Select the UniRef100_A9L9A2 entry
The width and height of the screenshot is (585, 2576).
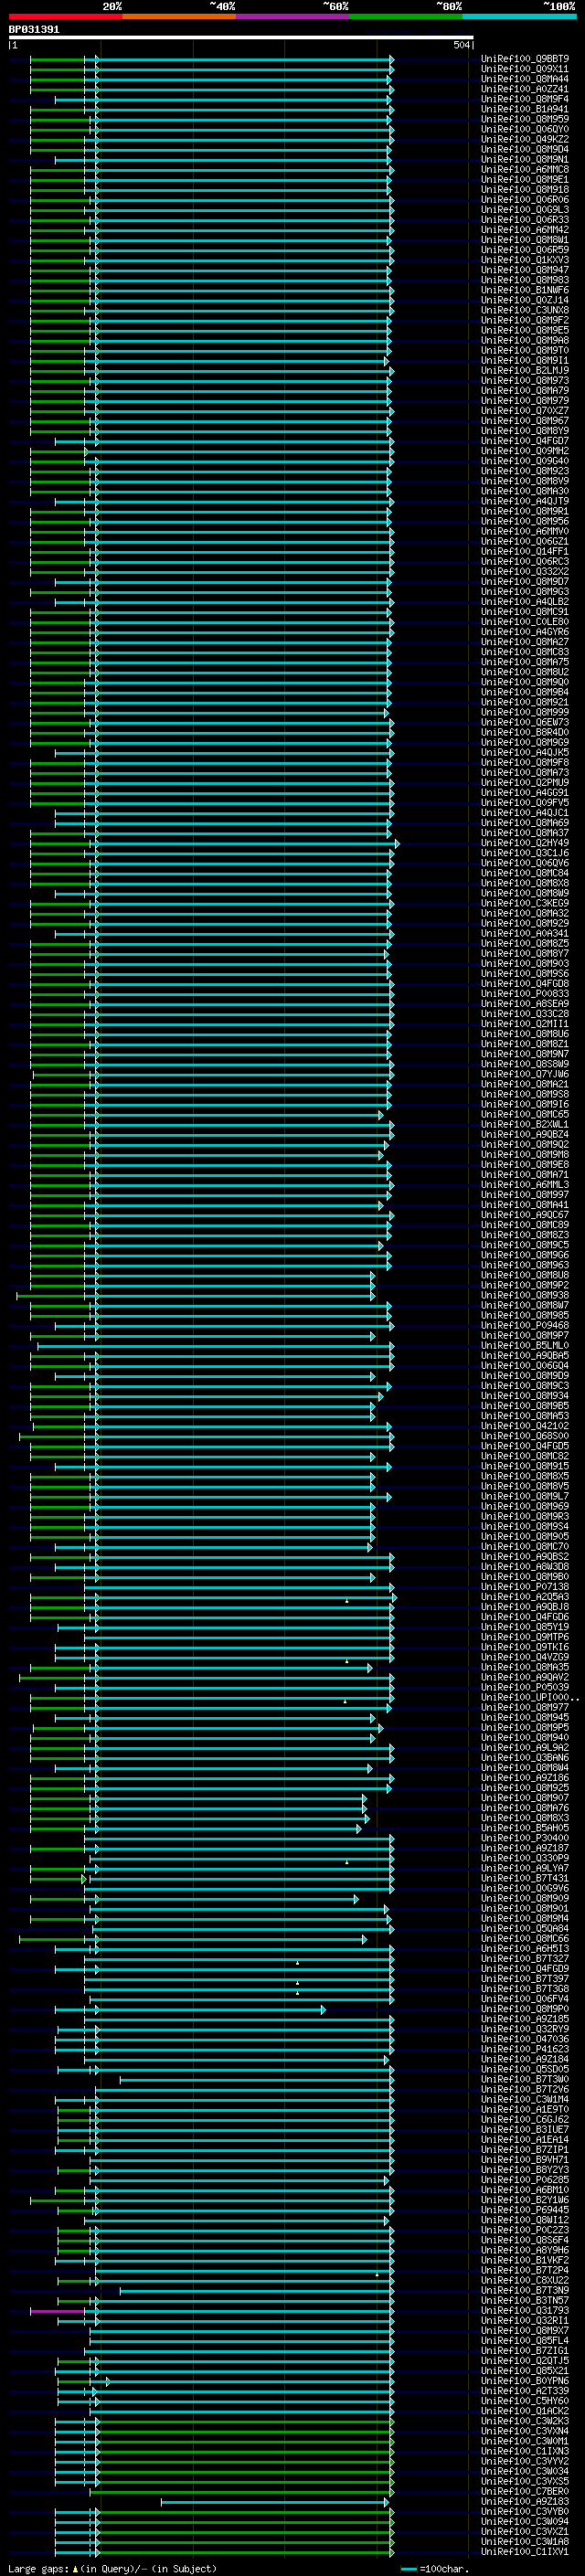point(524,1748)
